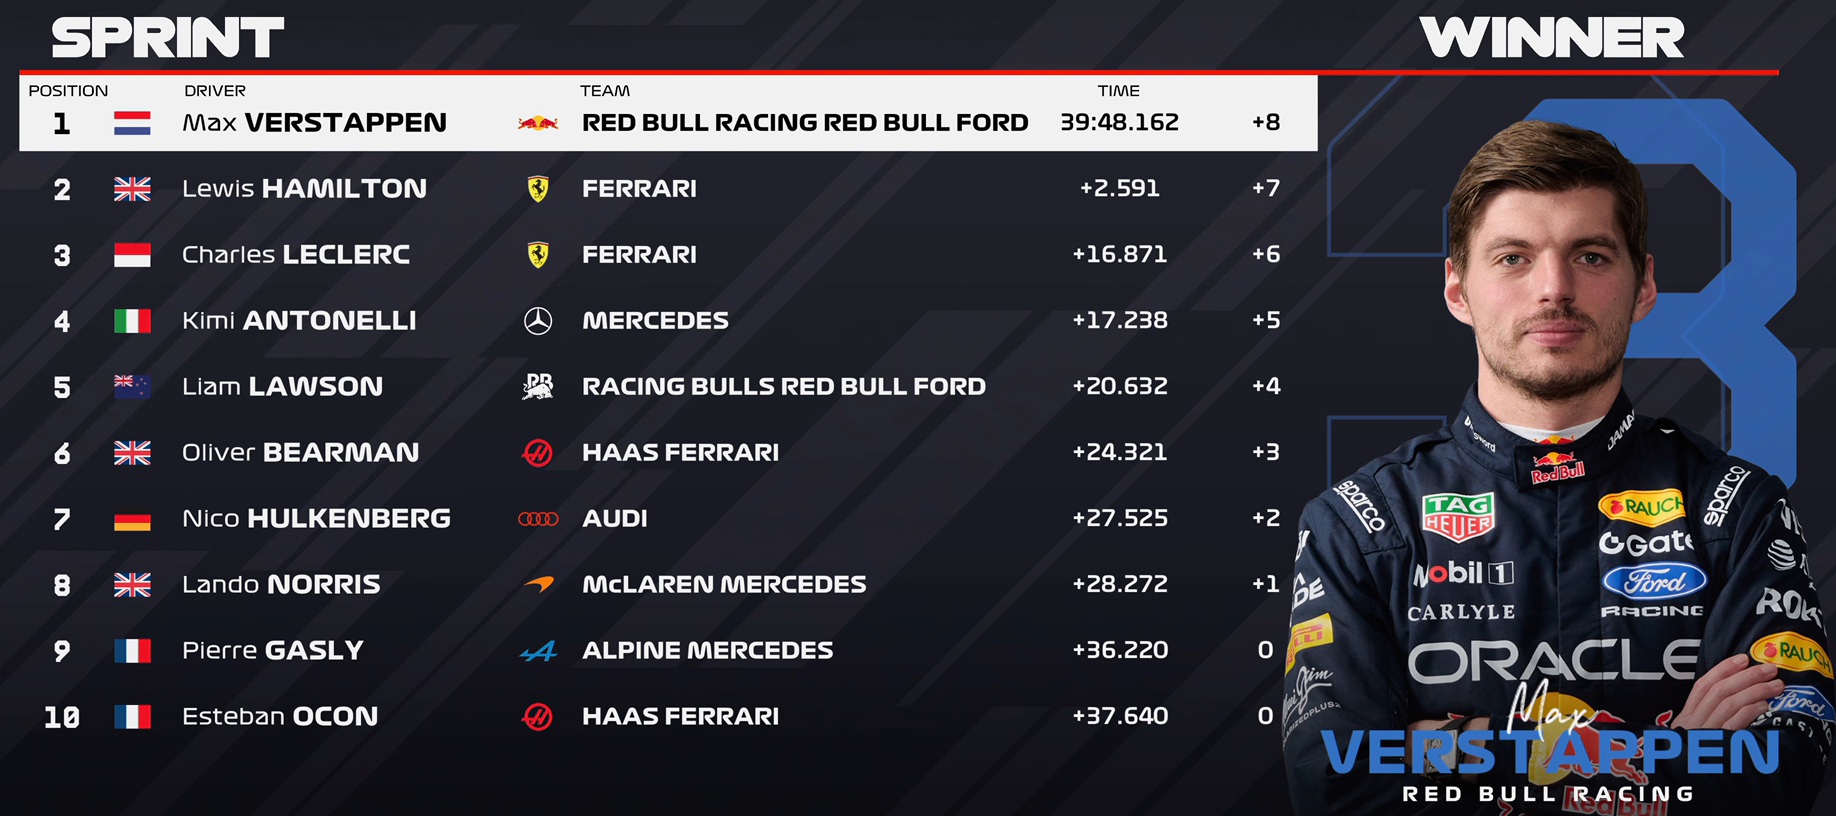This screenshot has width=1836, height=816.
Task: Click Verstappen's winning time 39:48.162
Action: [x=1119, y=122]
